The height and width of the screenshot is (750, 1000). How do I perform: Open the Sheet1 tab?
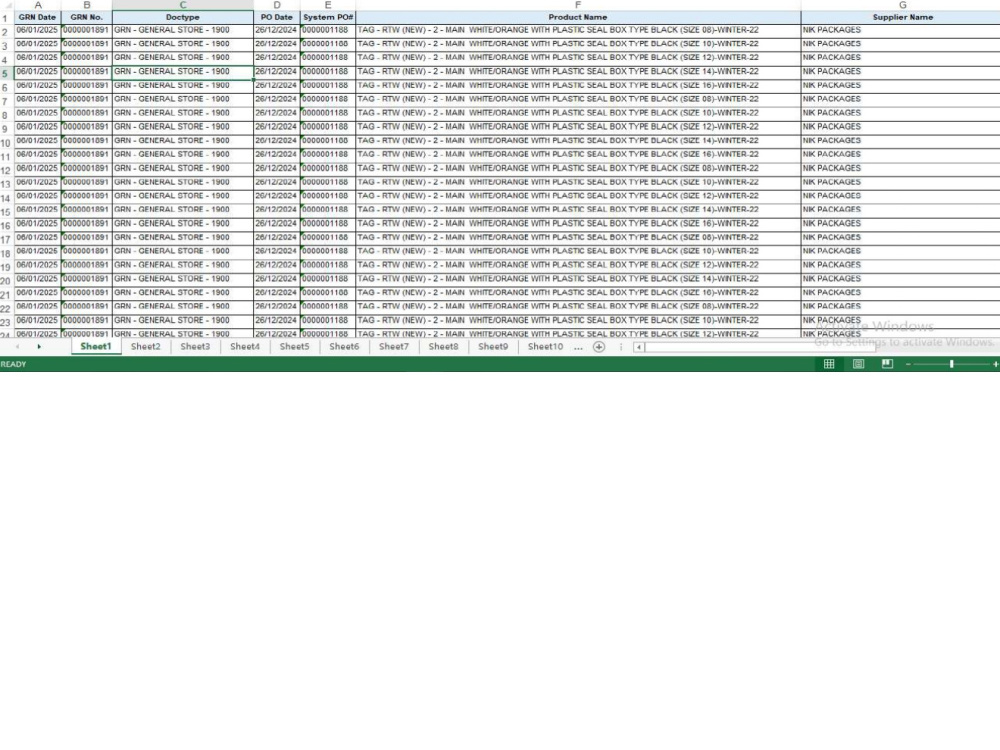click(96, 346)
